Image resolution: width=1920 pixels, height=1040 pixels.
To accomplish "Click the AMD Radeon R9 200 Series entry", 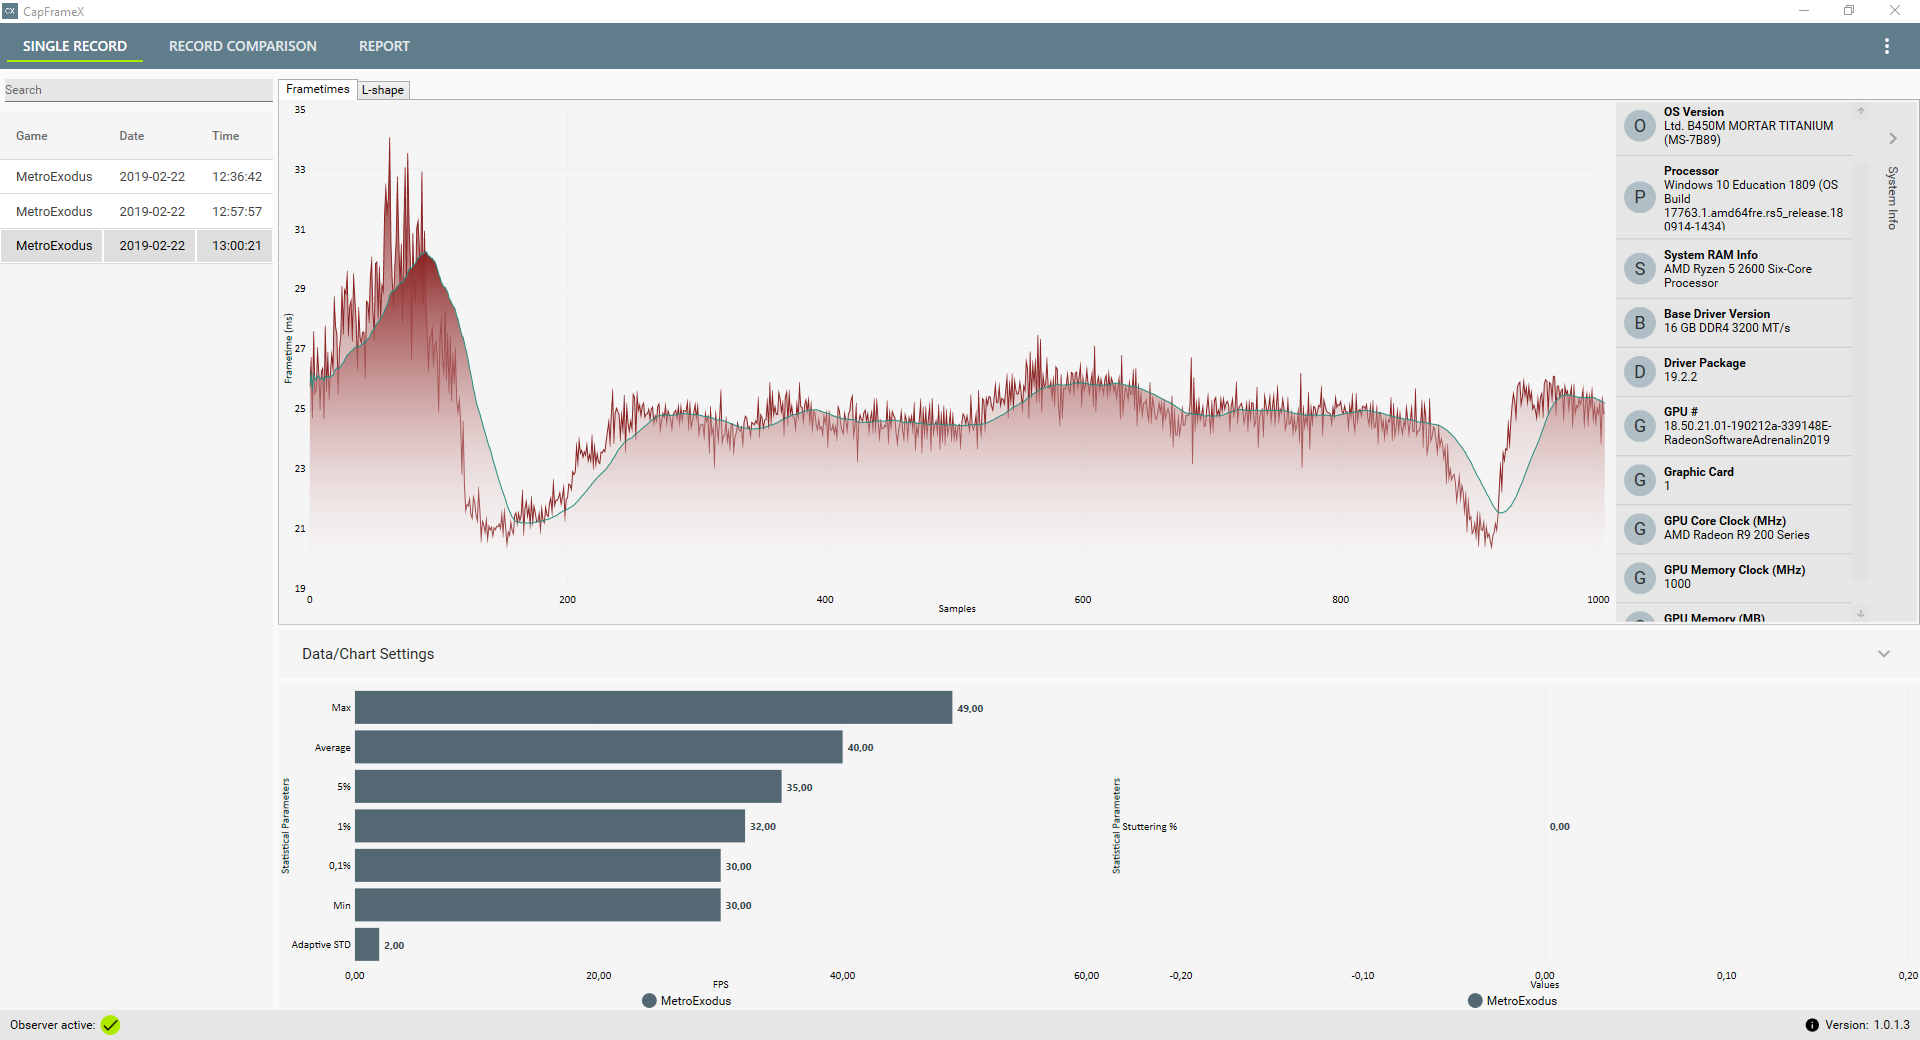I will [1737, 535].
